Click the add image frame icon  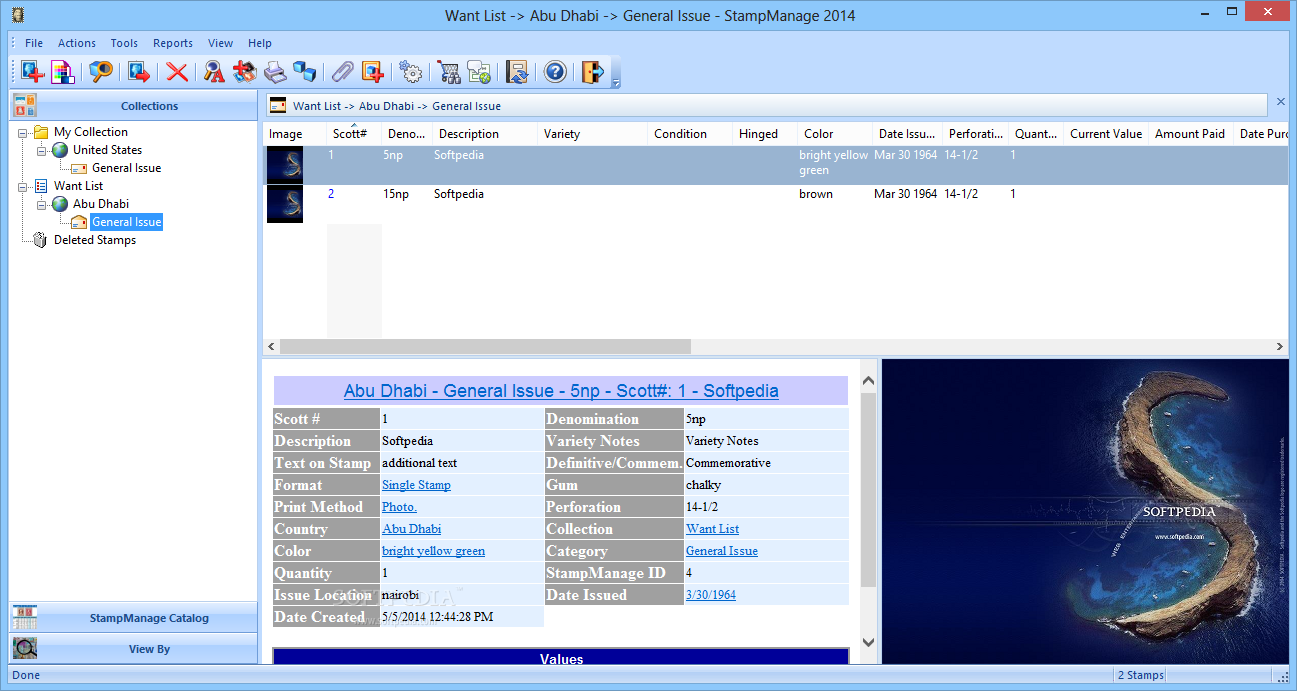click(x=373, y=72)
